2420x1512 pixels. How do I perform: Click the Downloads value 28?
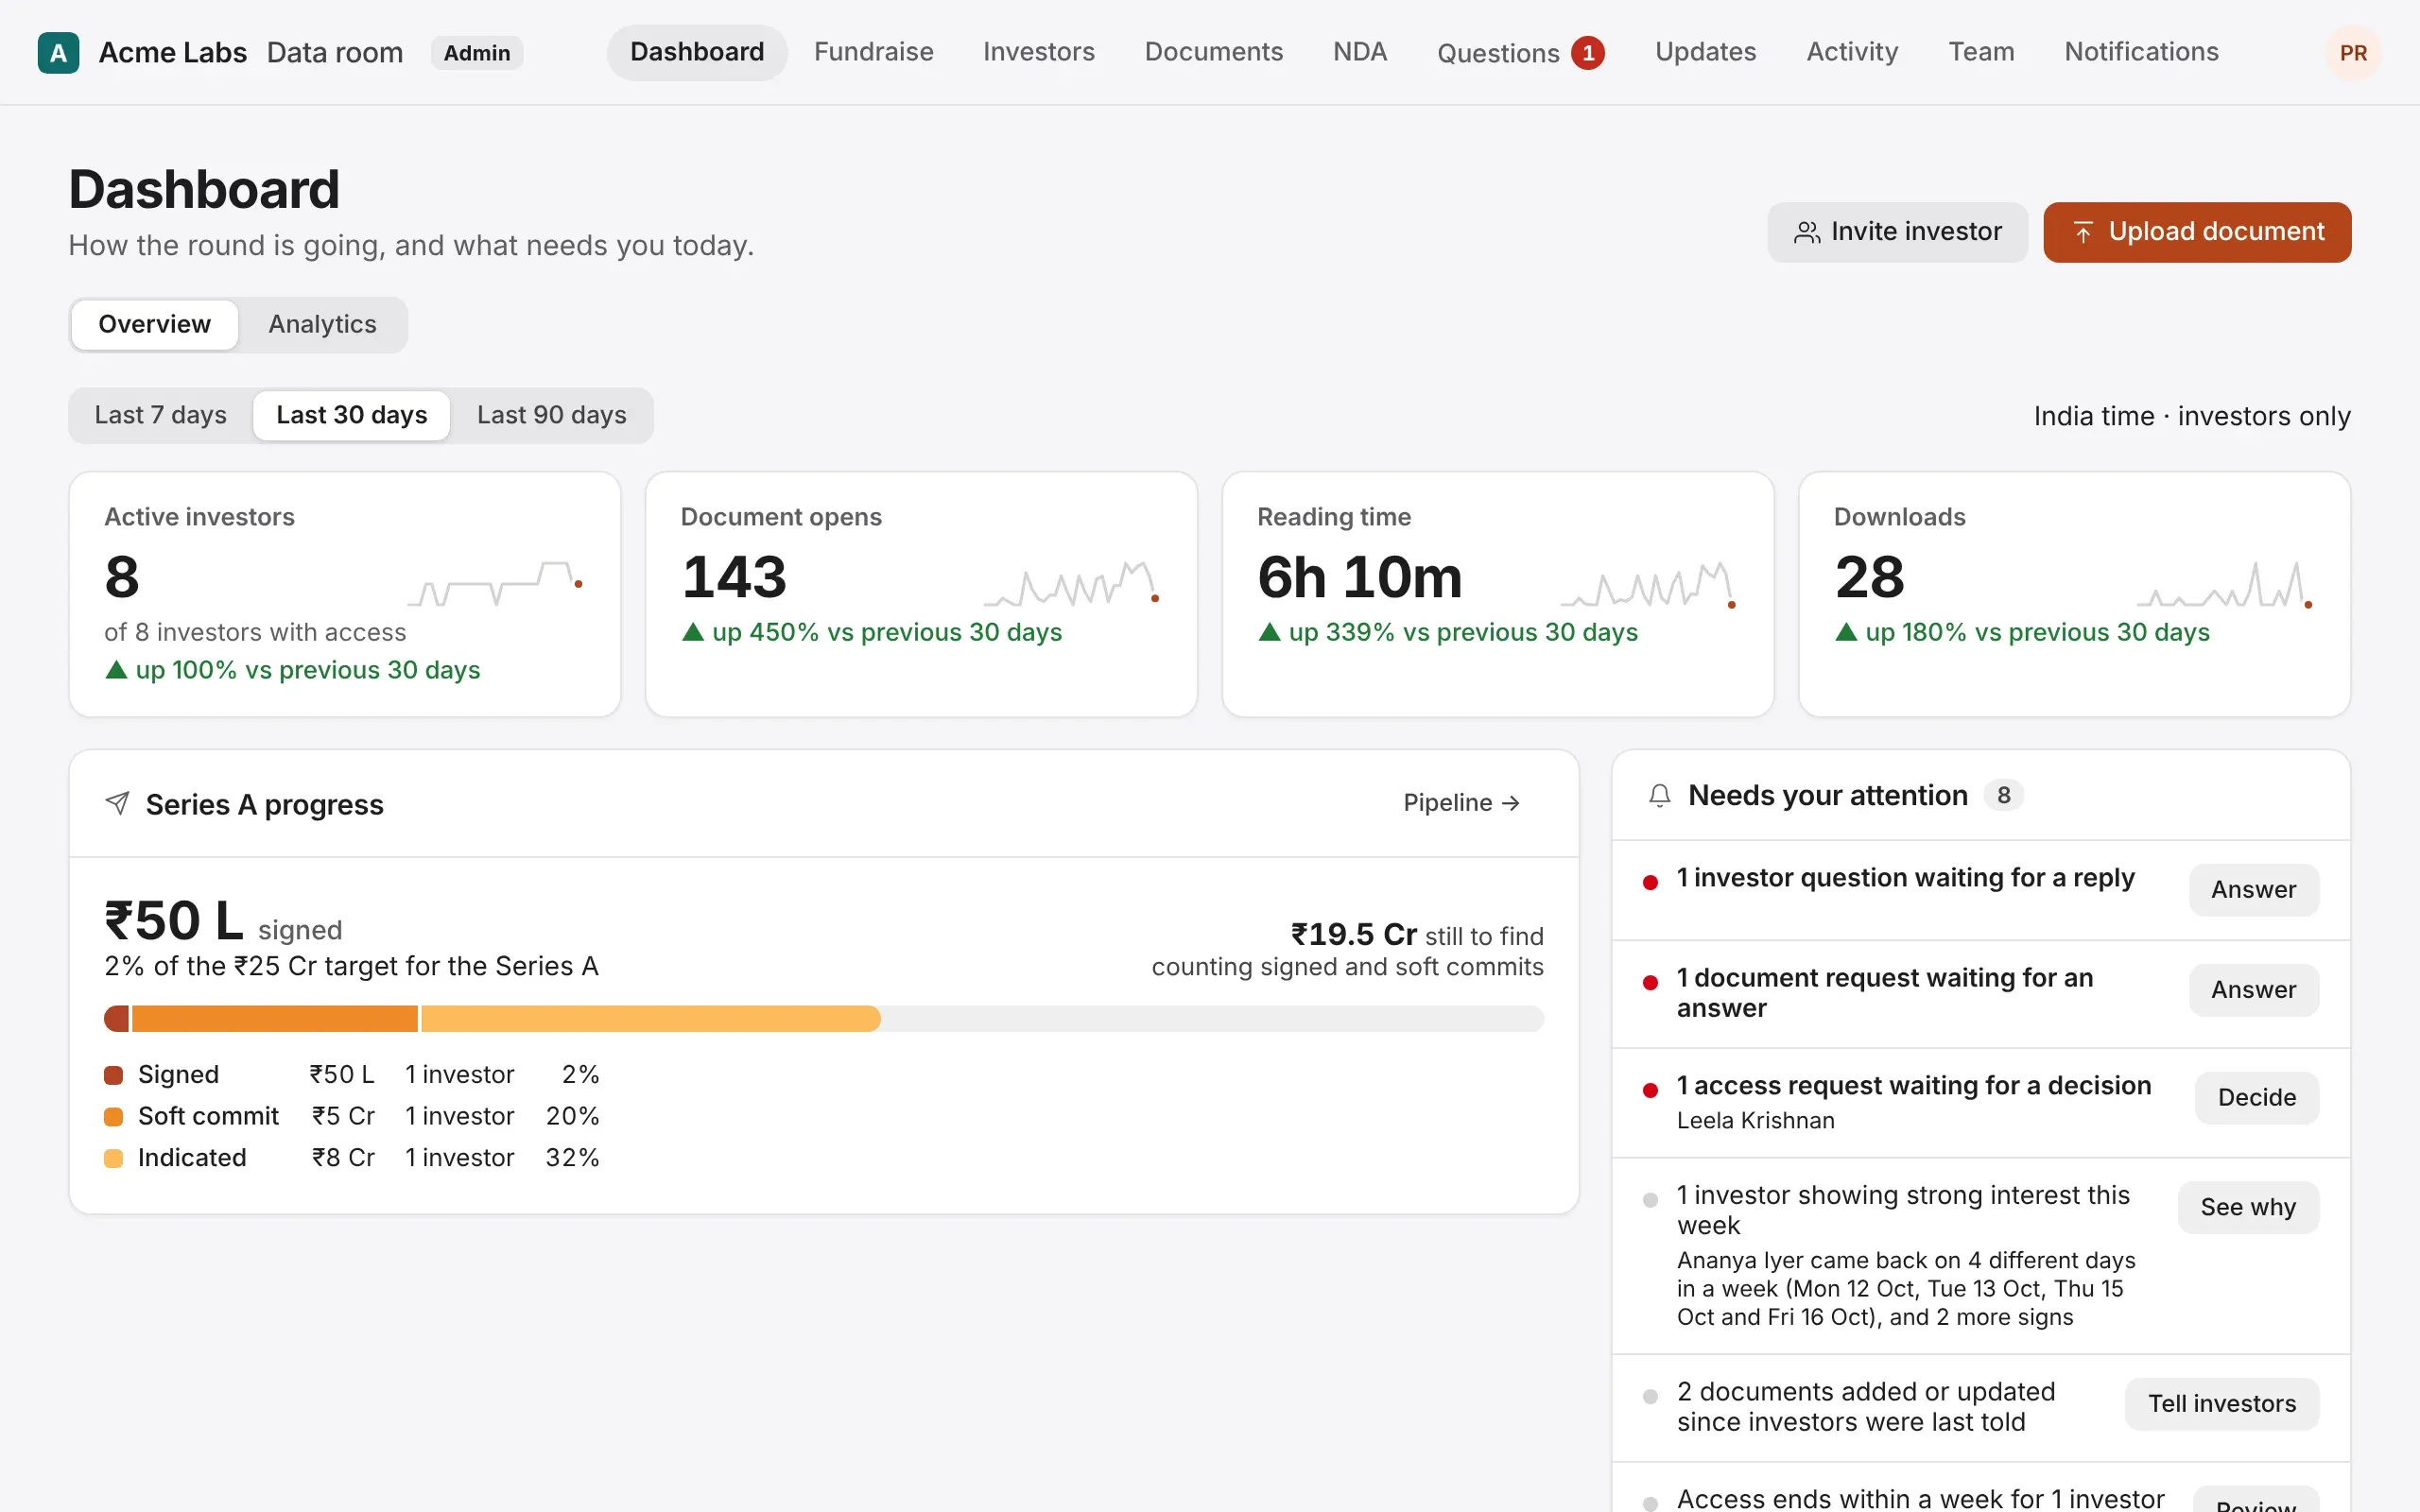pyautogui.click(x=1870, y=577)
